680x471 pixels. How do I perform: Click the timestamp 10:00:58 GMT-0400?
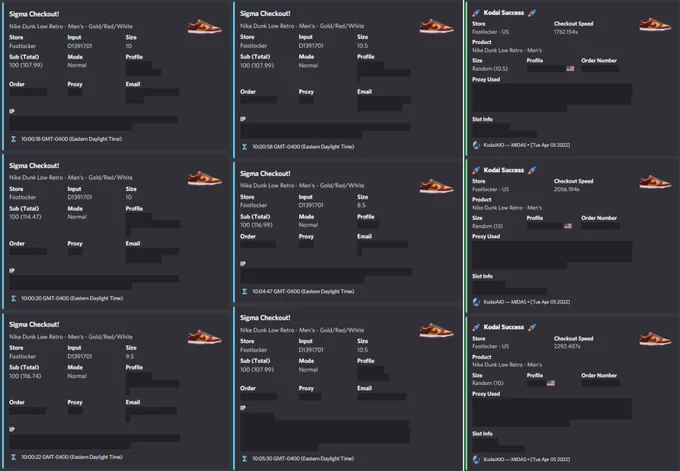coord(303,147)
